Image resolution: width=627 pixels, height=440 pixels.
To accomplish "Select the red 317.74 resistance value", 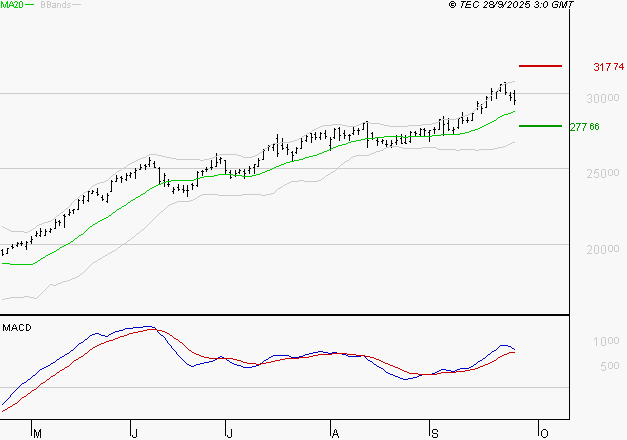I will tap(609, 67).
